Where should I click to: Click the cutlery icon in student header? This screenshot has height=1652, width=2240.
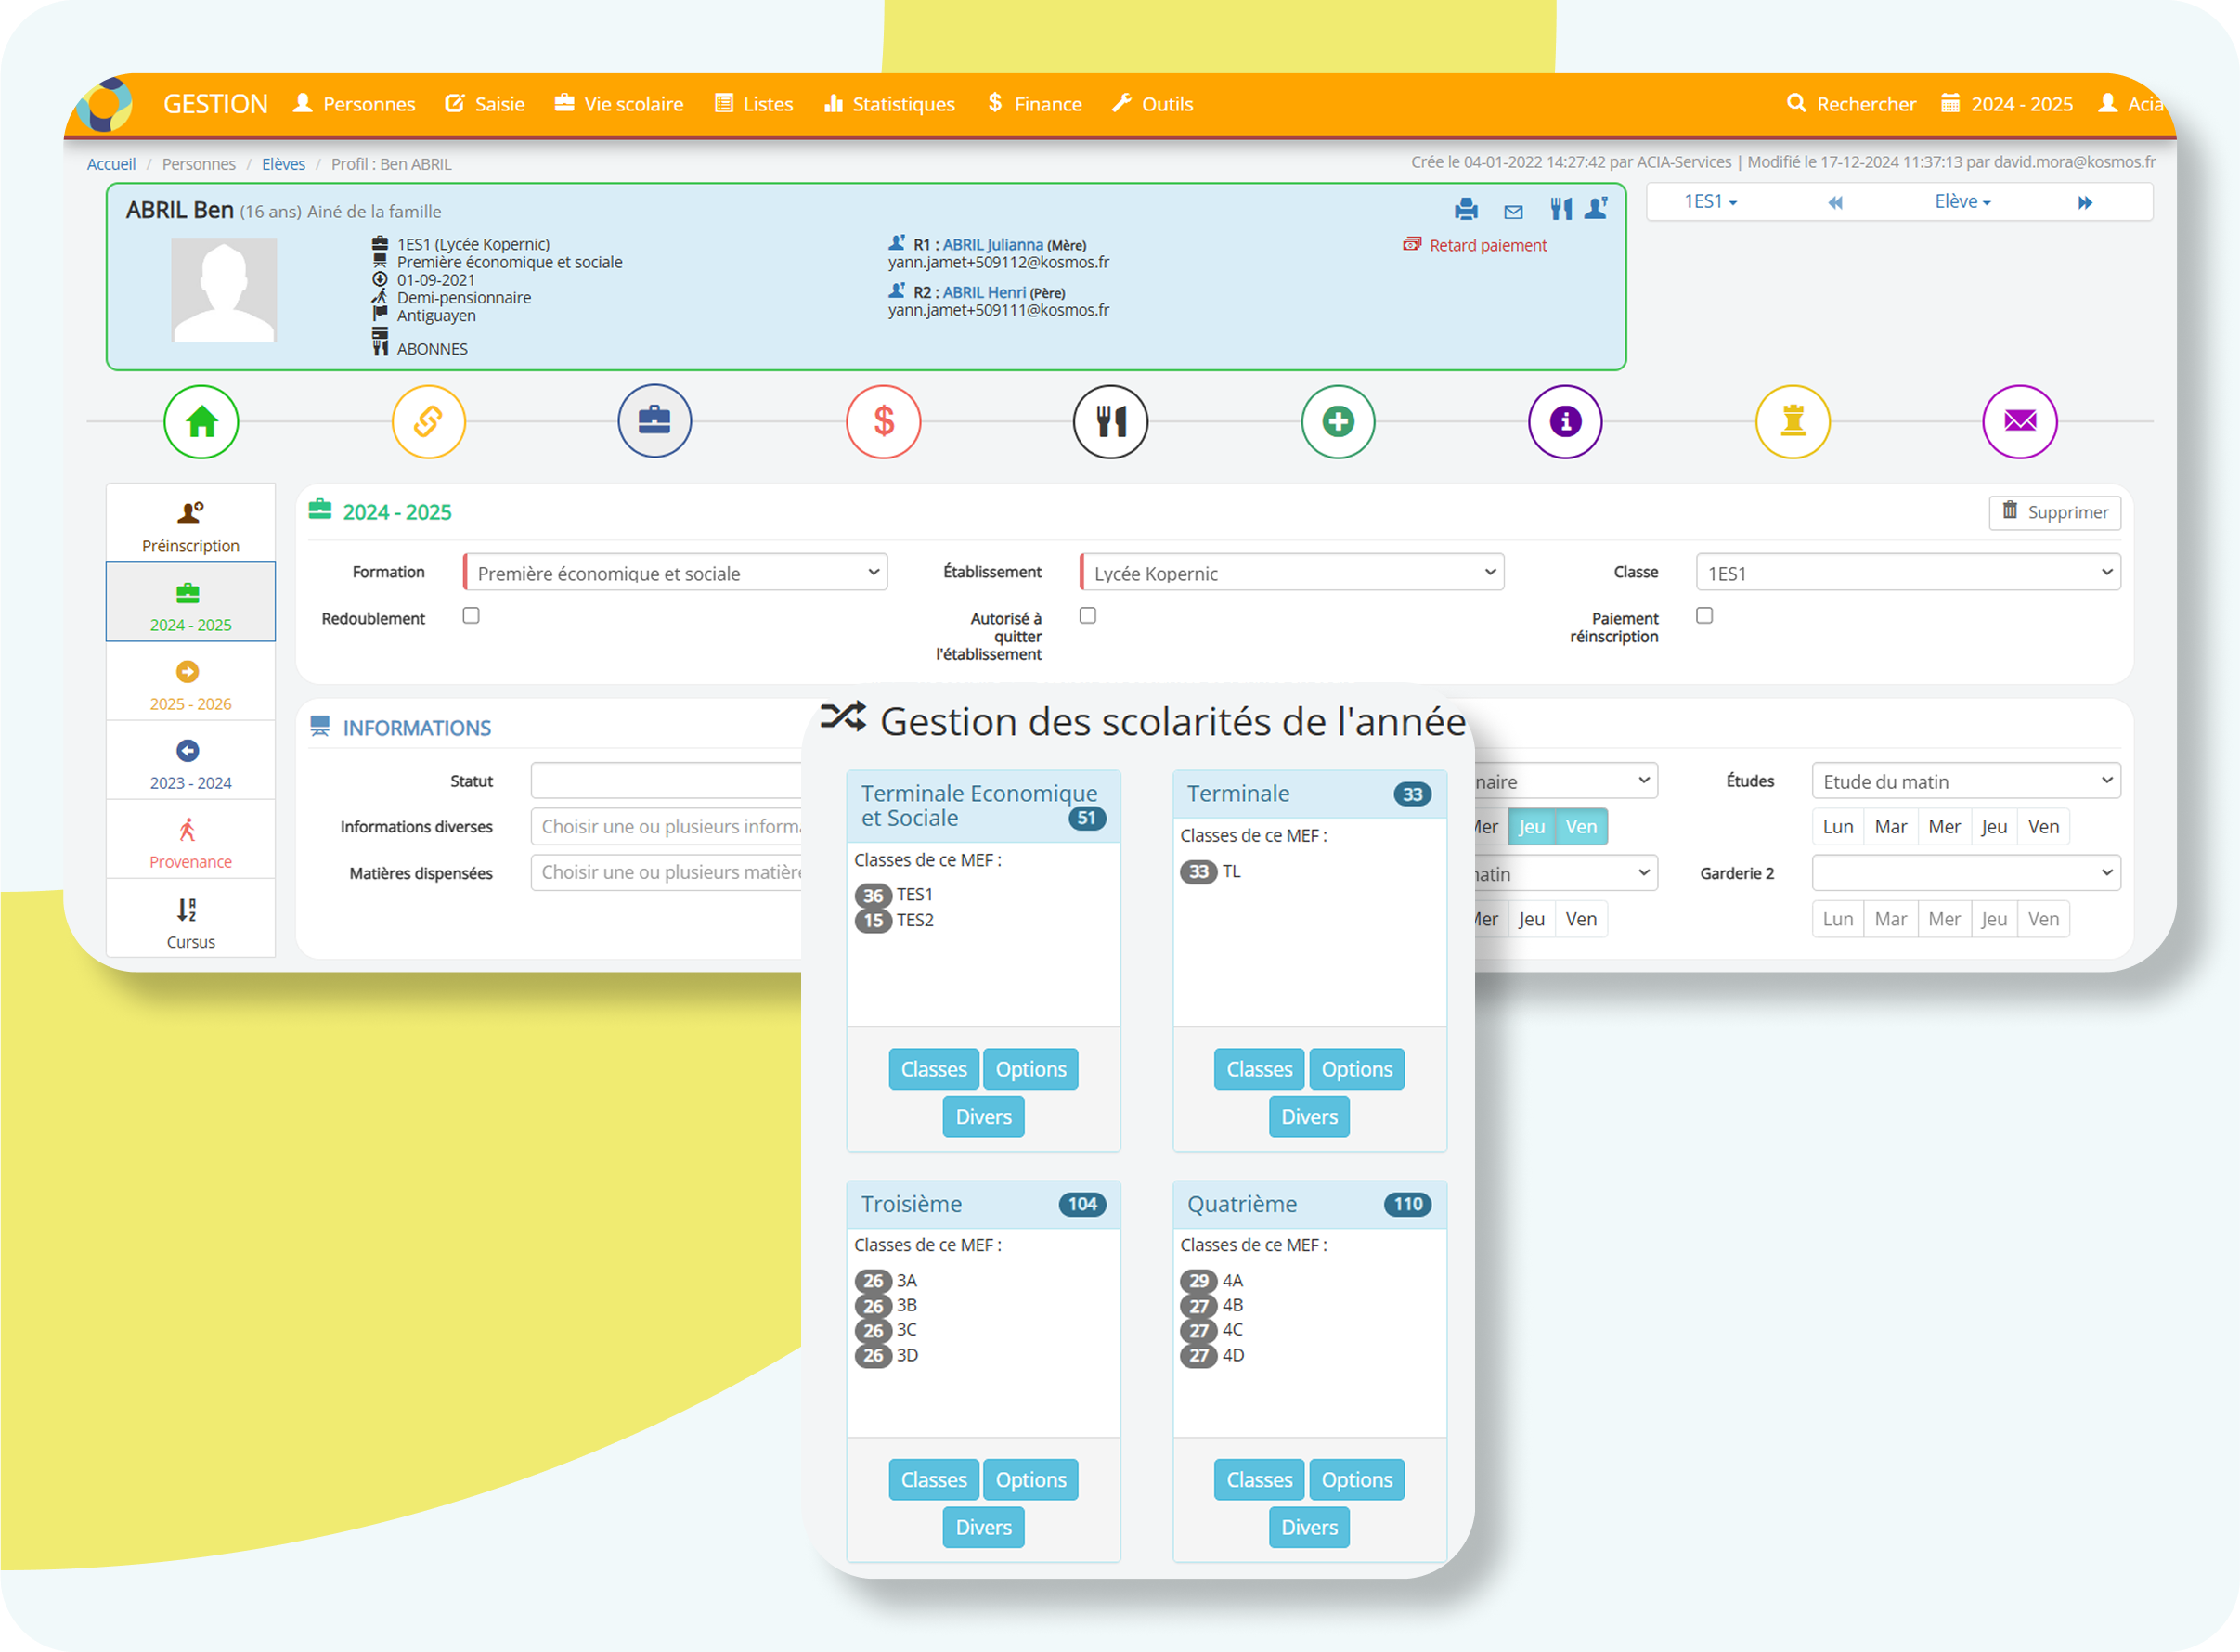pyautogui.click(x=1561, y=208)
